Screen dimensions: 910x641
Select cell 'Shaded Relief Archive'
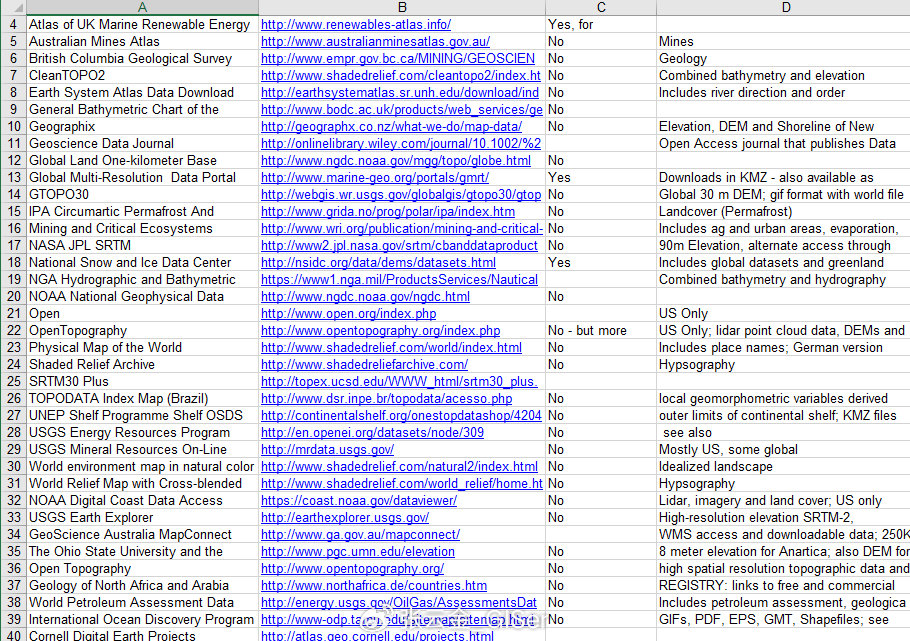tap(142, 365)
